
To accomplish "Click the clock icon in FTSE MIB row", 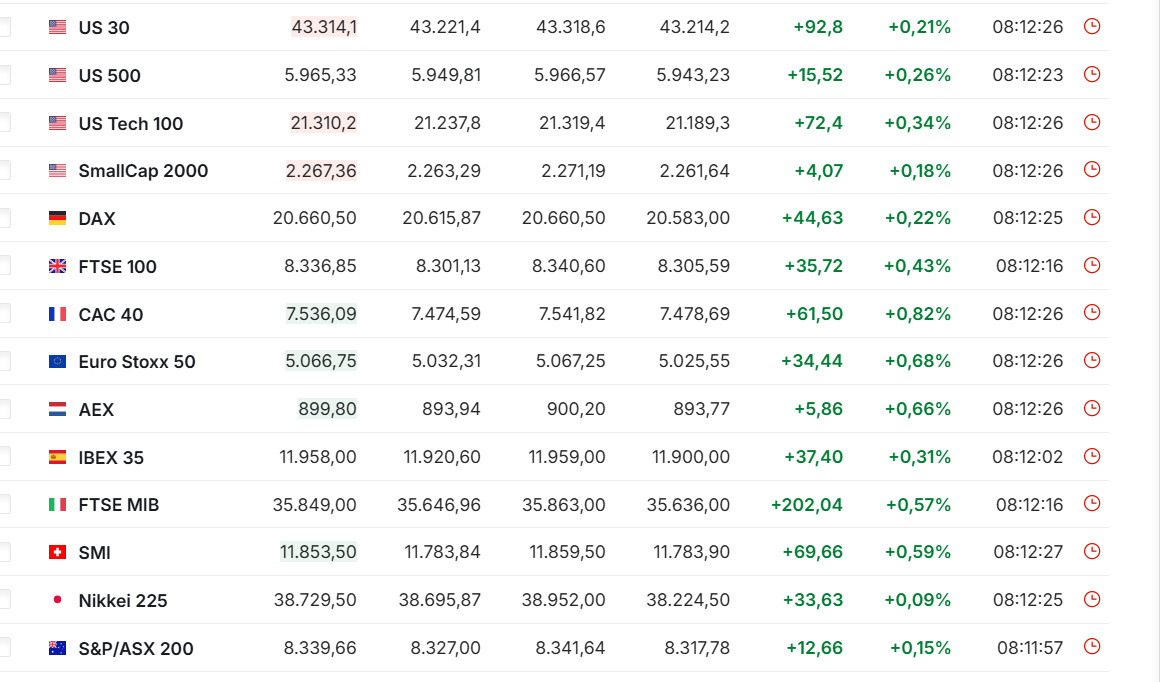I will pos(1092,504).
